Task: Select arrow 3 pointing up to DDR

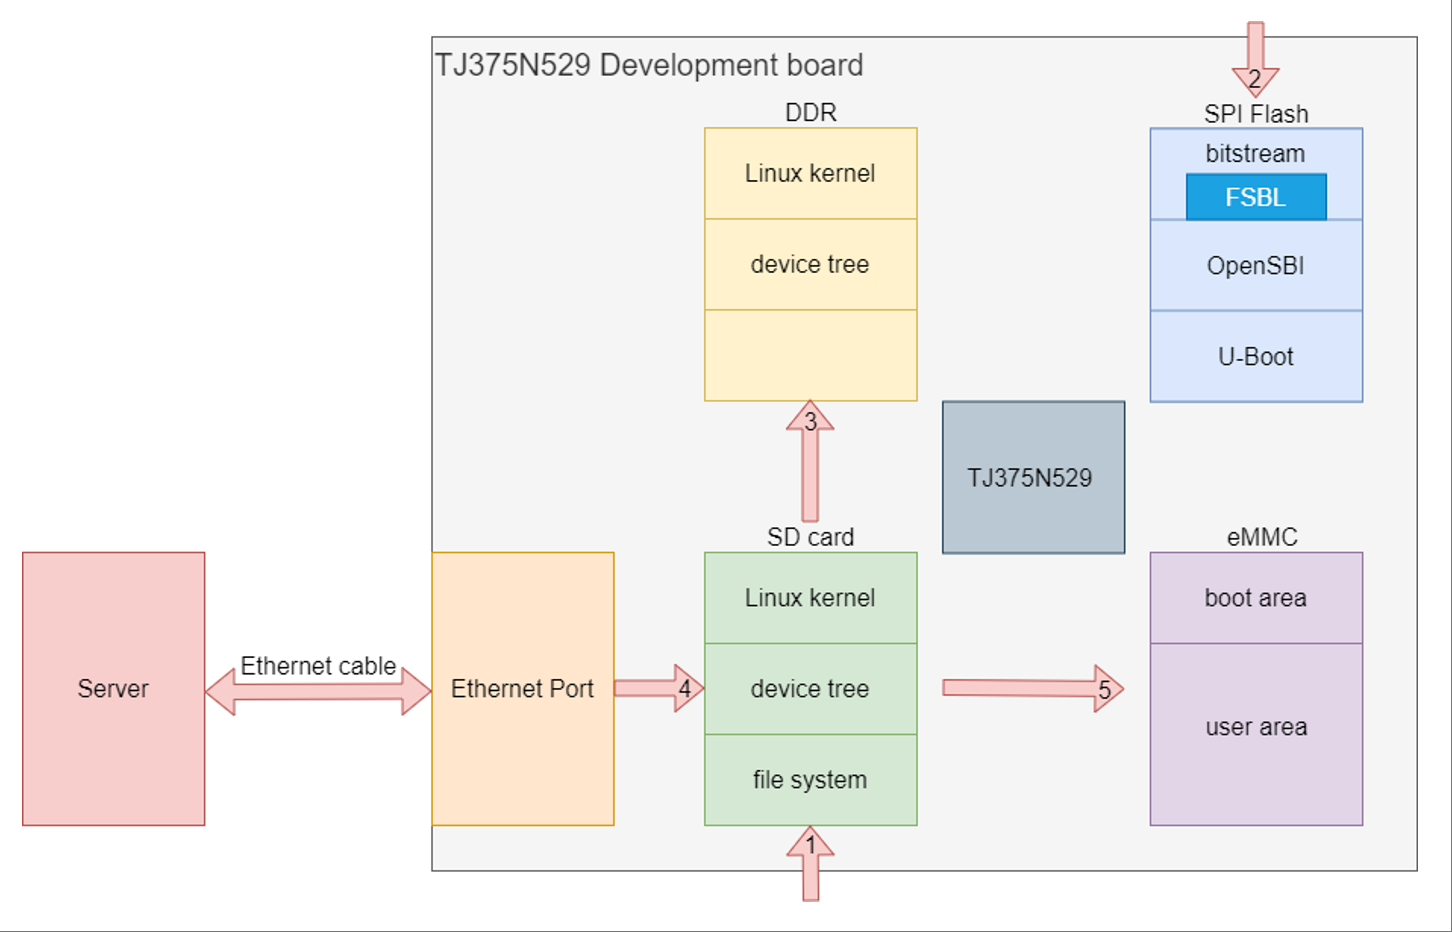Action: point(810,460)
